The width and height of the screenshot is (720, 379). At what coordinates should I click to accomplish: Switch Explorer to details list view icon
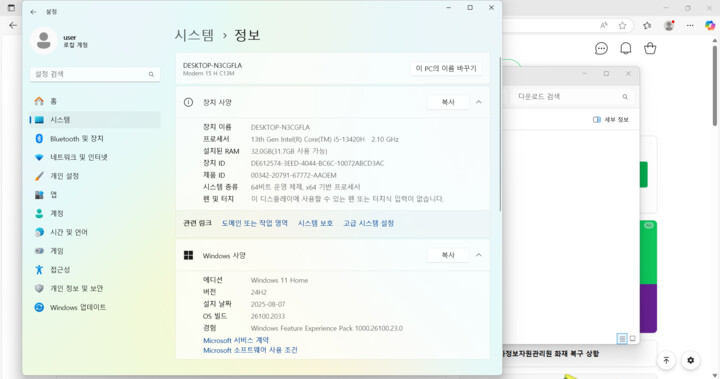click(x=622, y=339)
